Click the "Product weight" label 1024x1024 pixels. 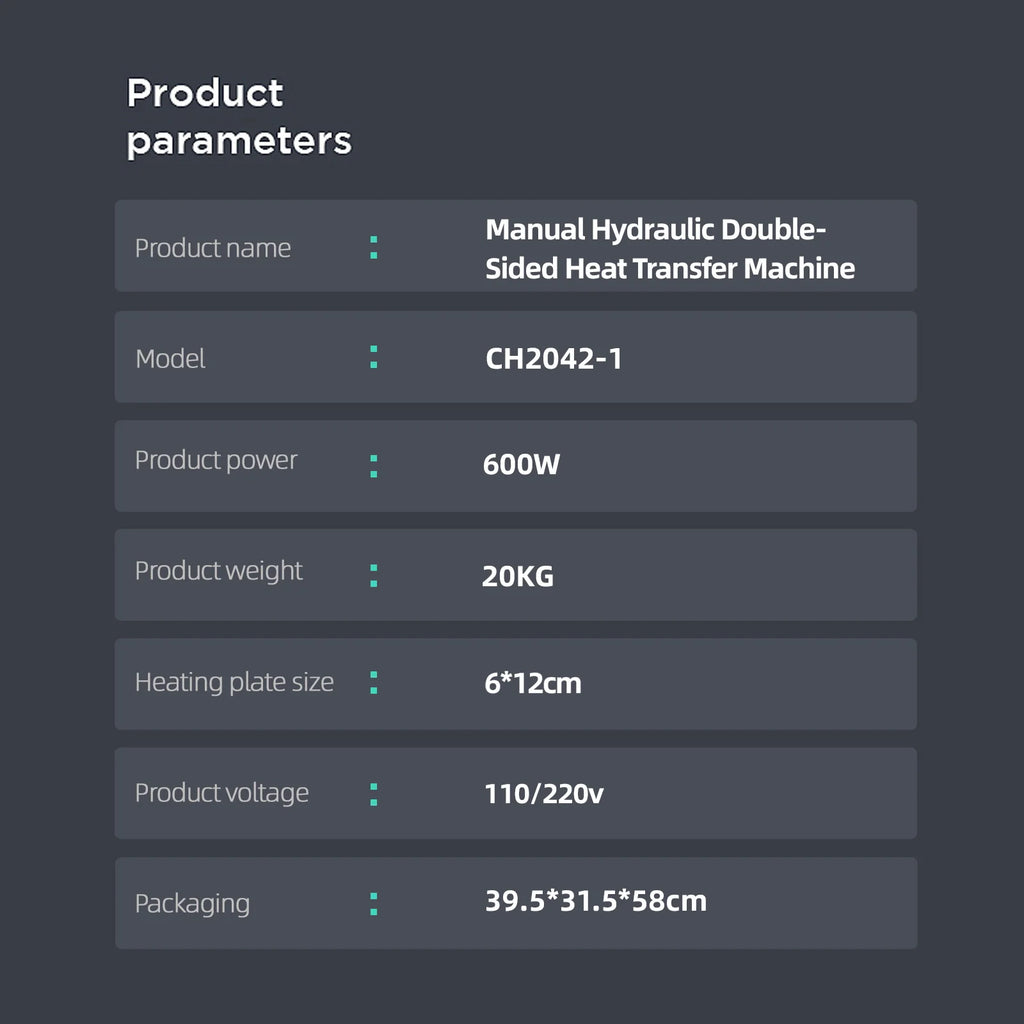[x=218, y=570]
